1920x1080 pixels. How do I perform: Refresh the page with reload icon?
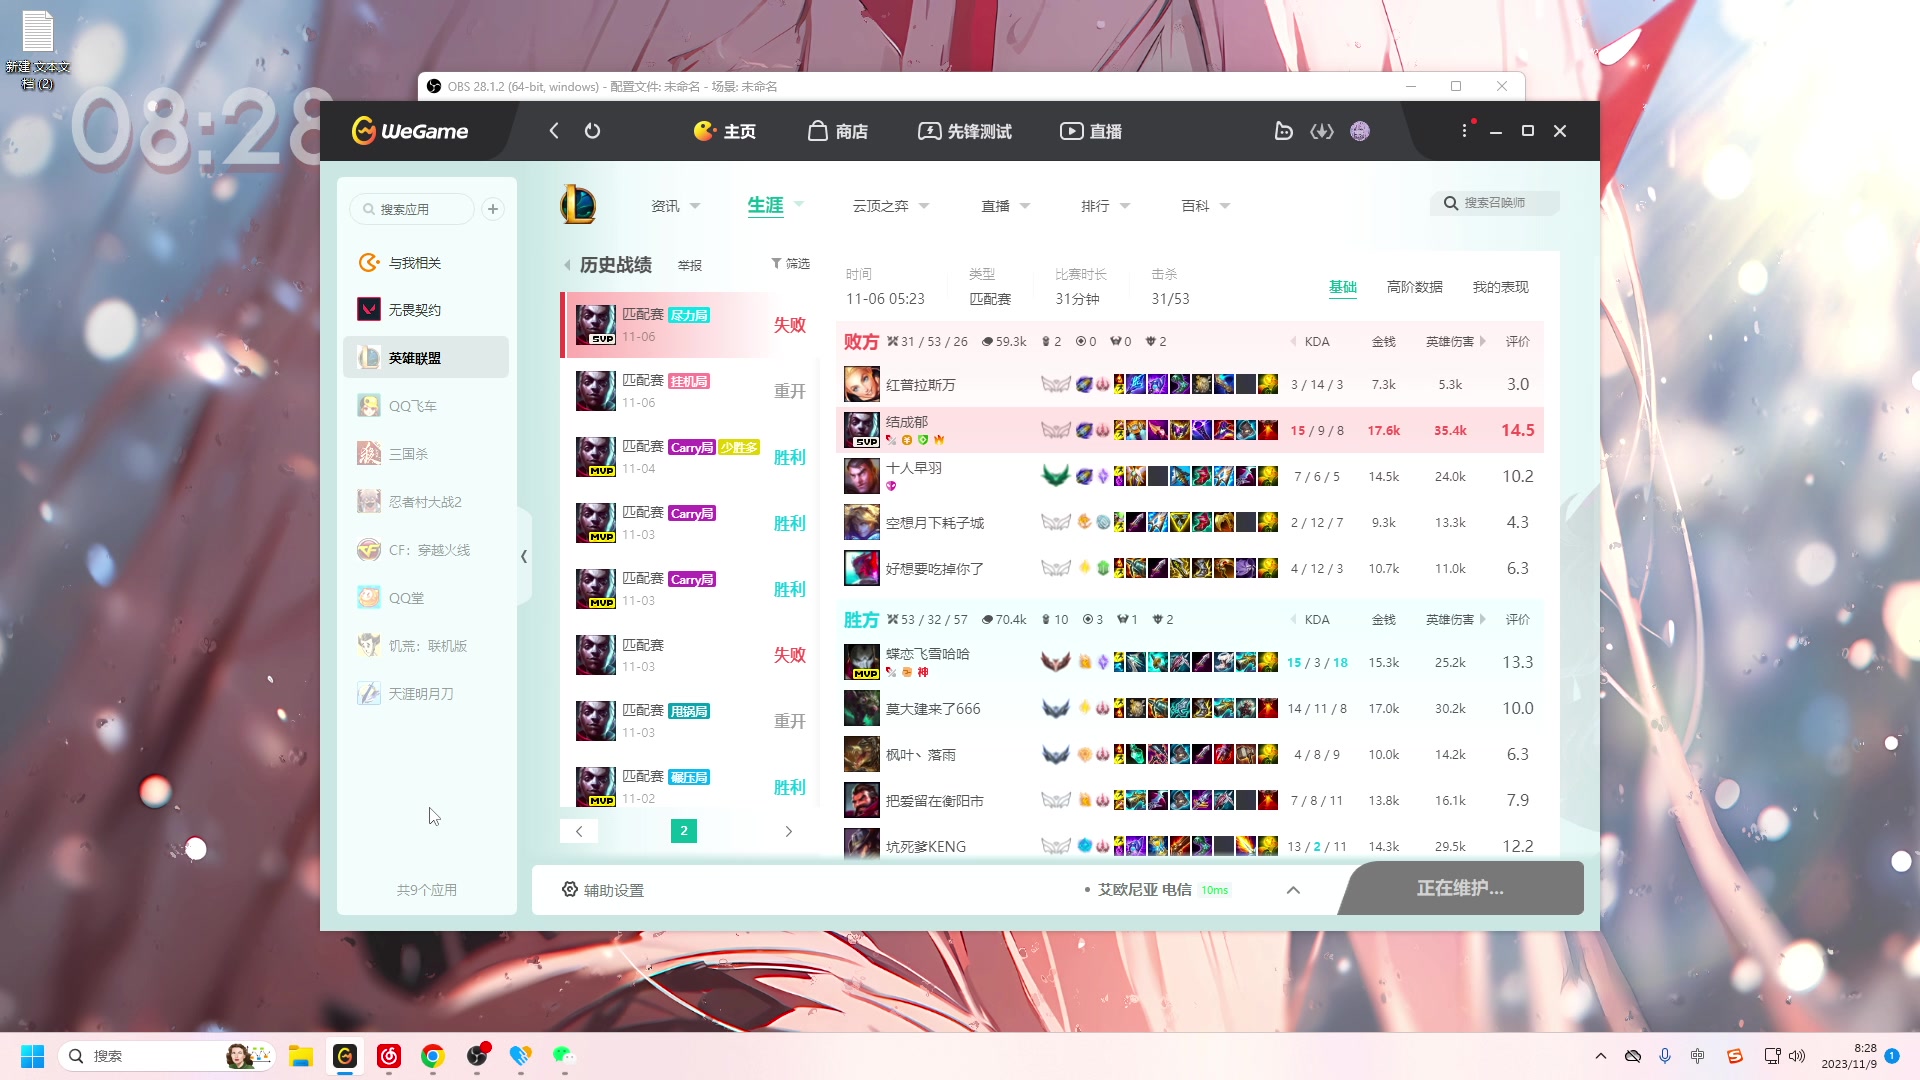(592, 131)
